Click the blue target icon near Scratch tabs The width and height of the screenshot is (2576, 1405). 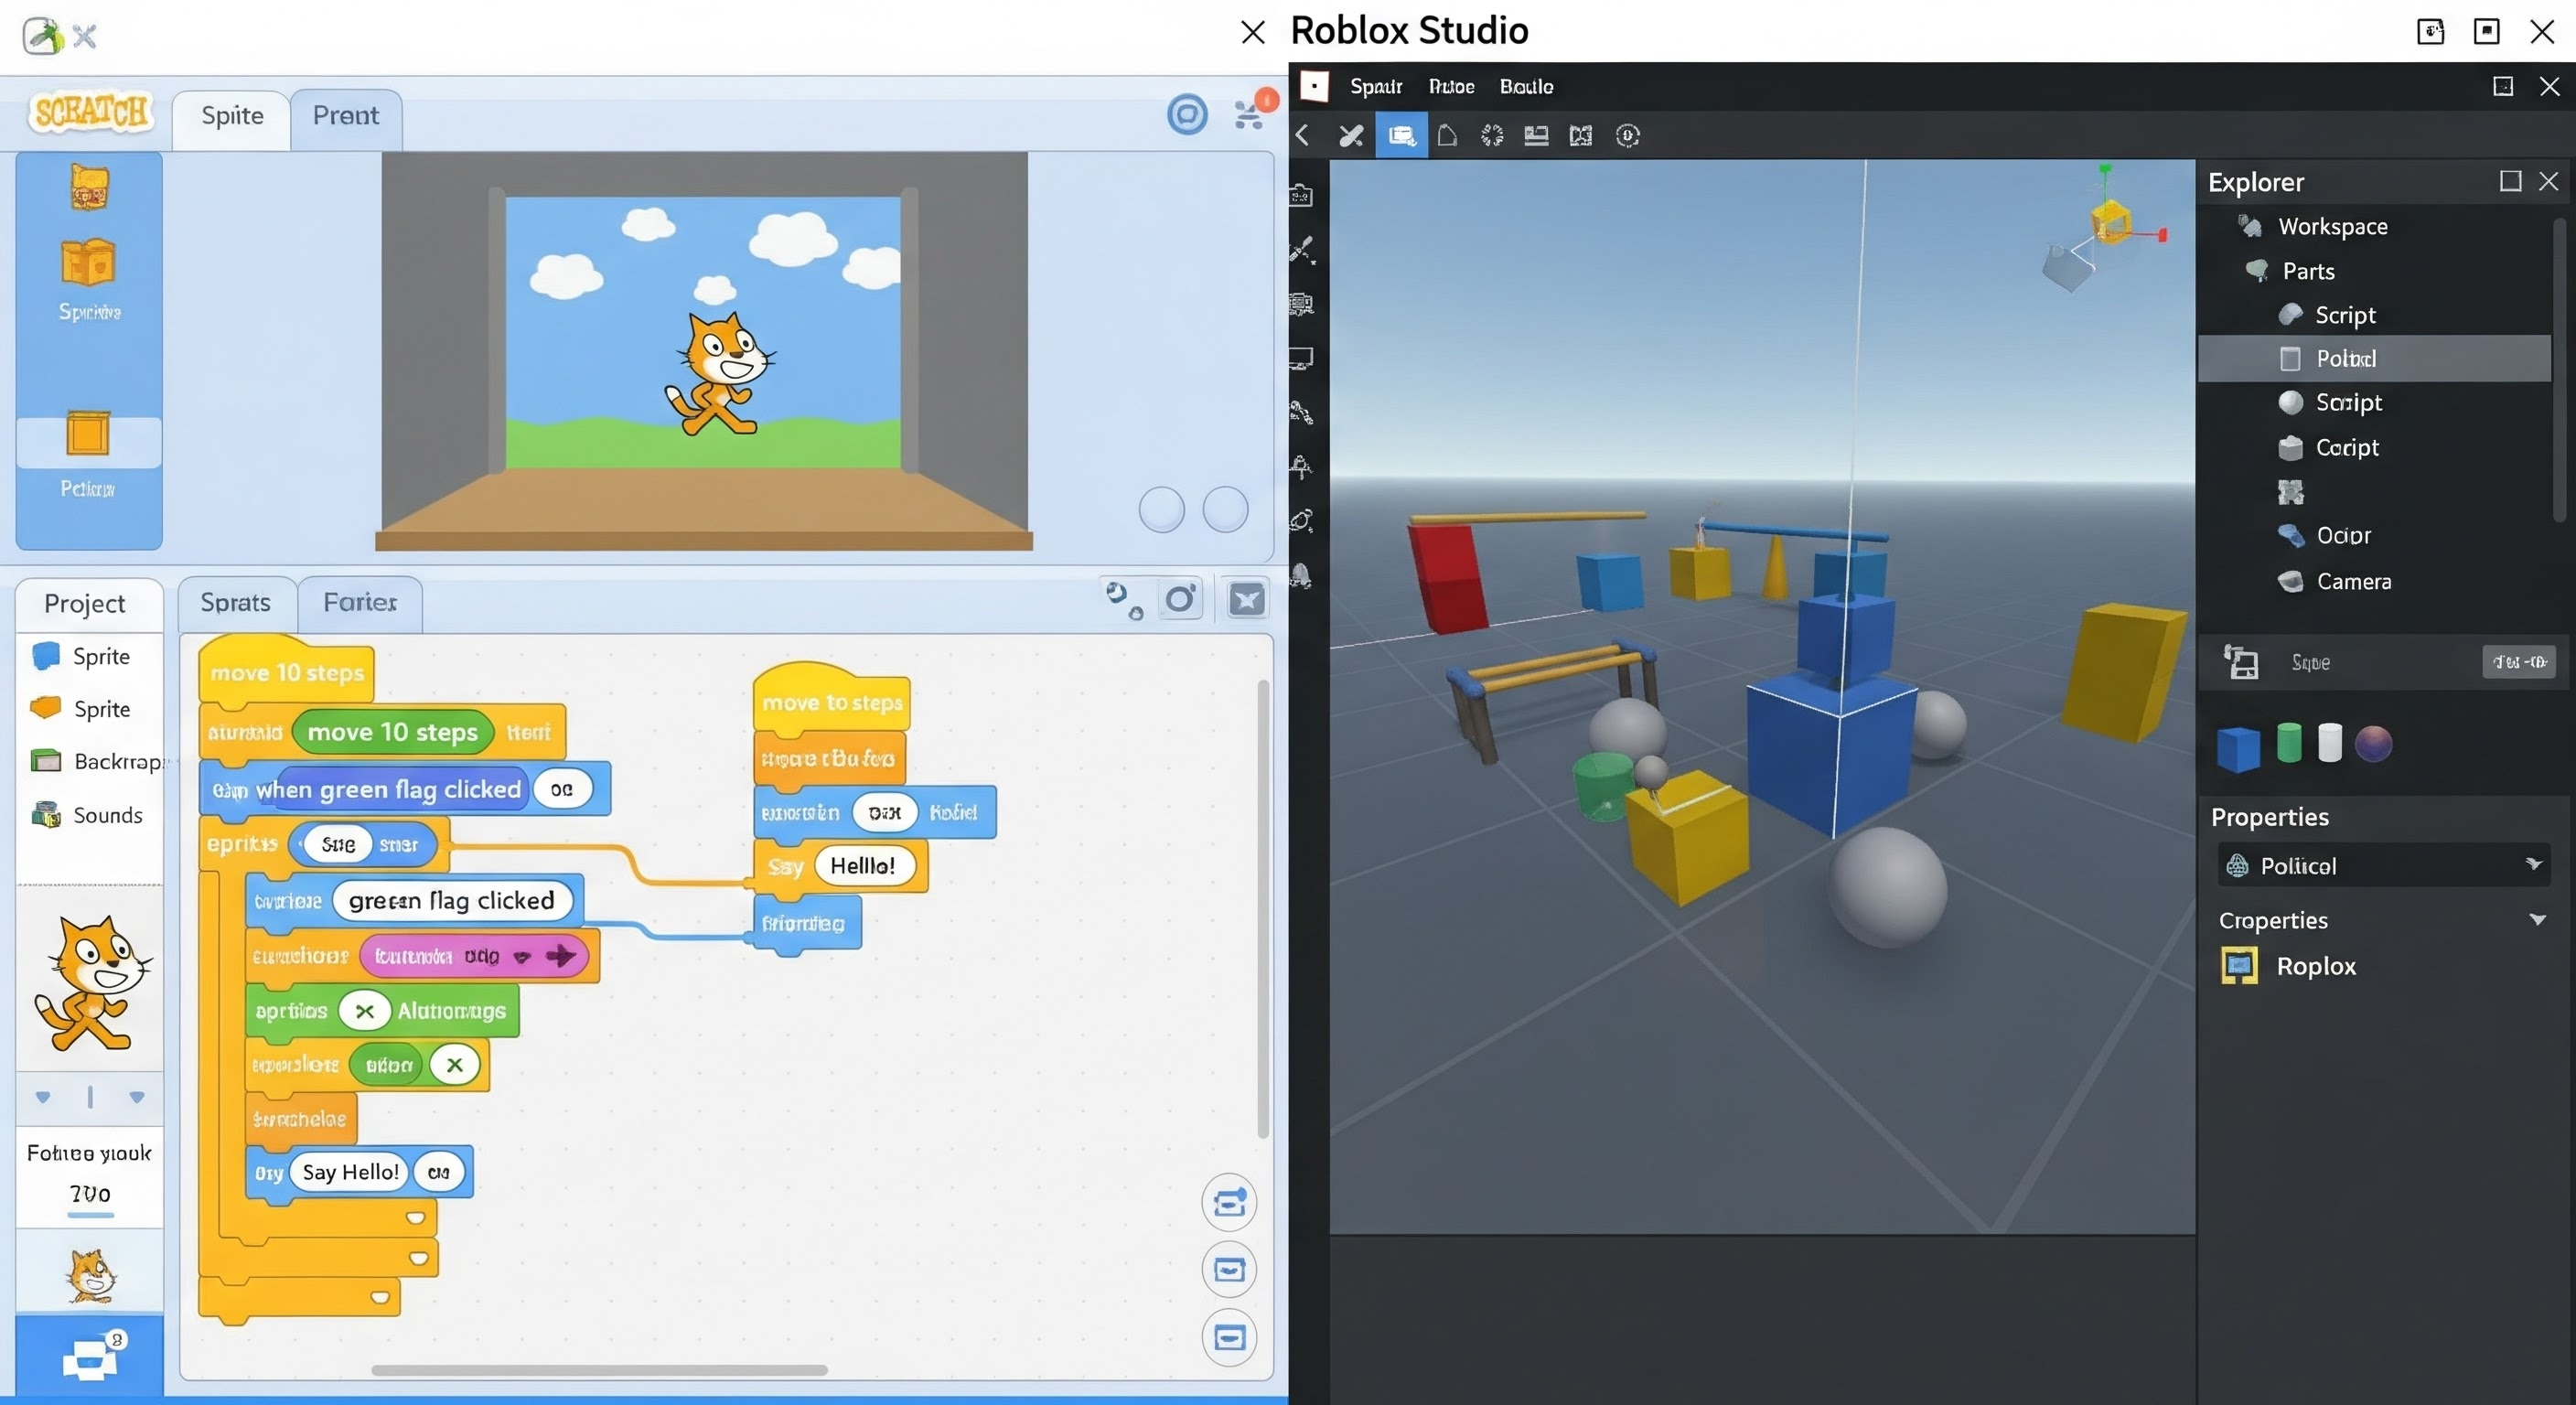pos(1187,115)
